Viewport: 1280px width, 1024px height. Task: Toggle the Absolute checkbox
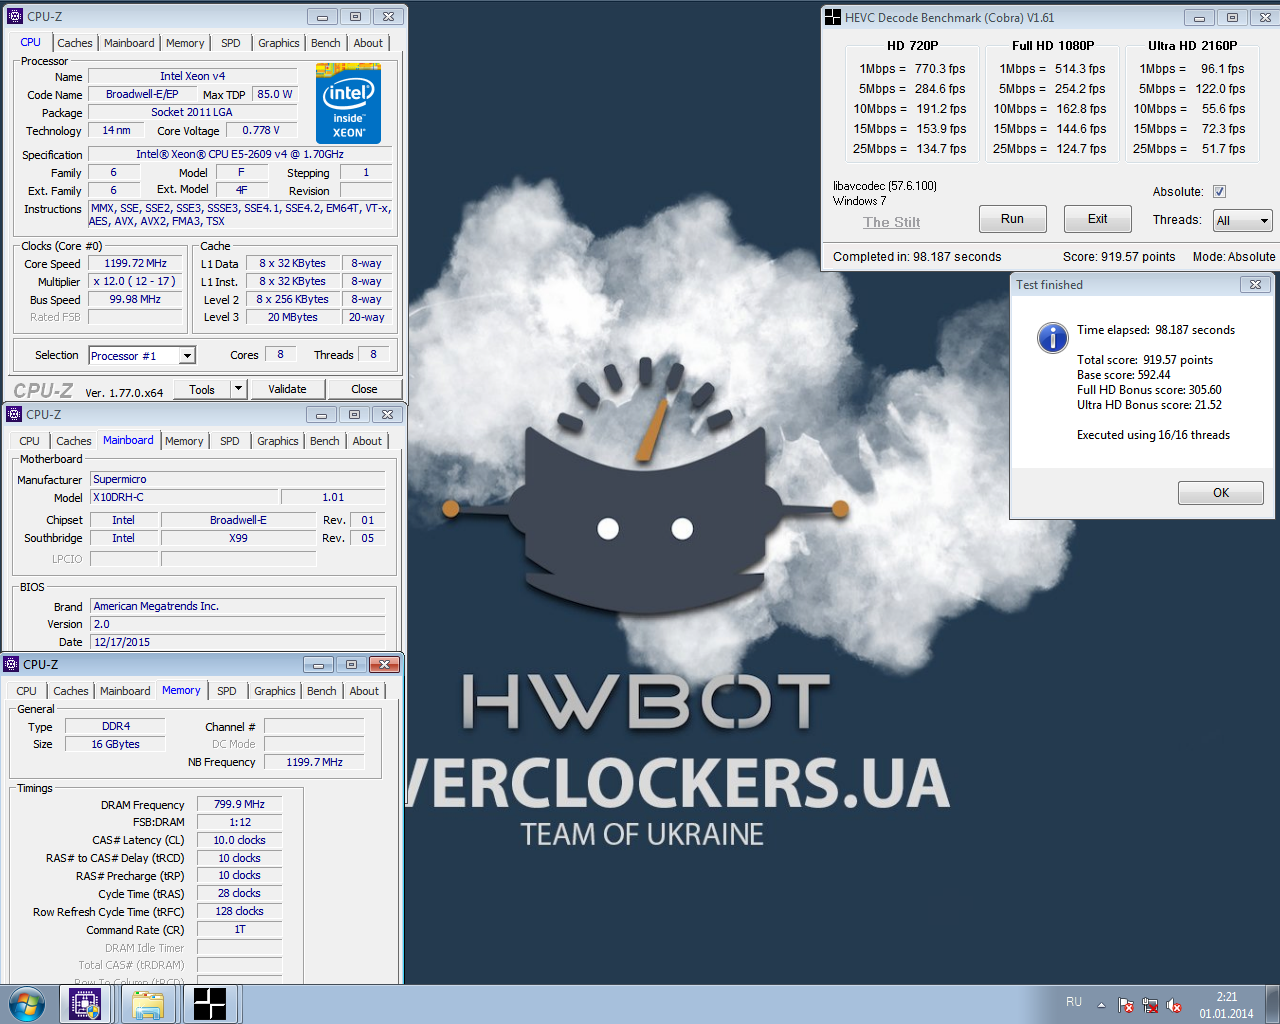1219,192
